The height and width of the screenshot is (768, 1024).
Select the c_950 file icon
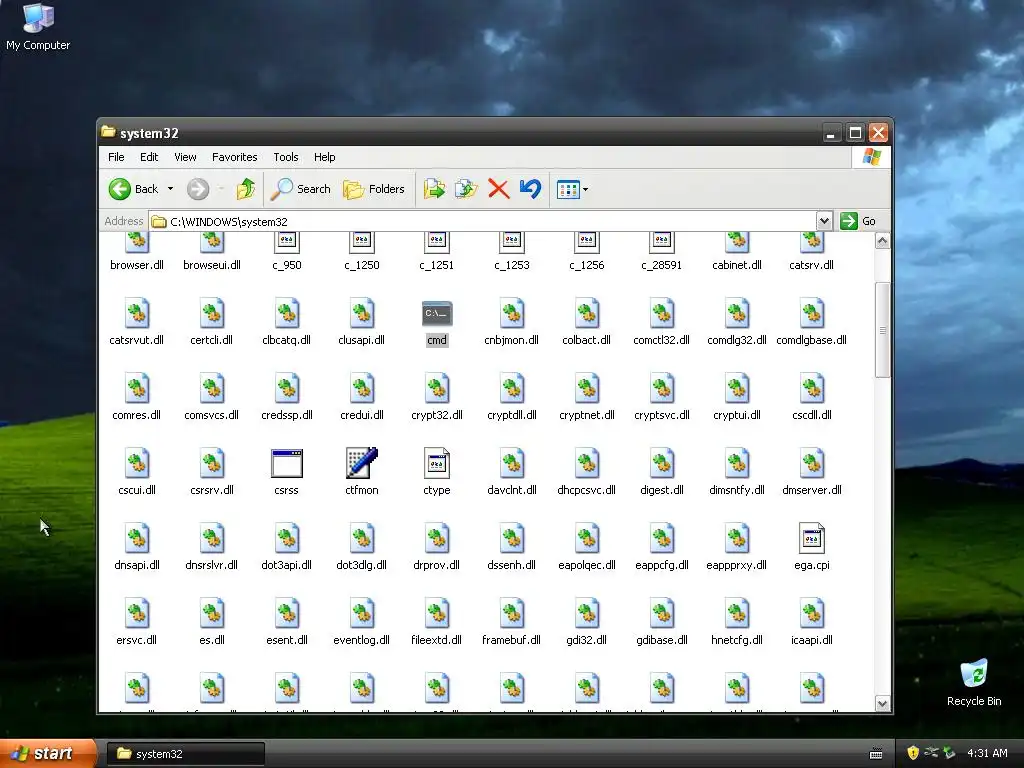pos(287,243)
